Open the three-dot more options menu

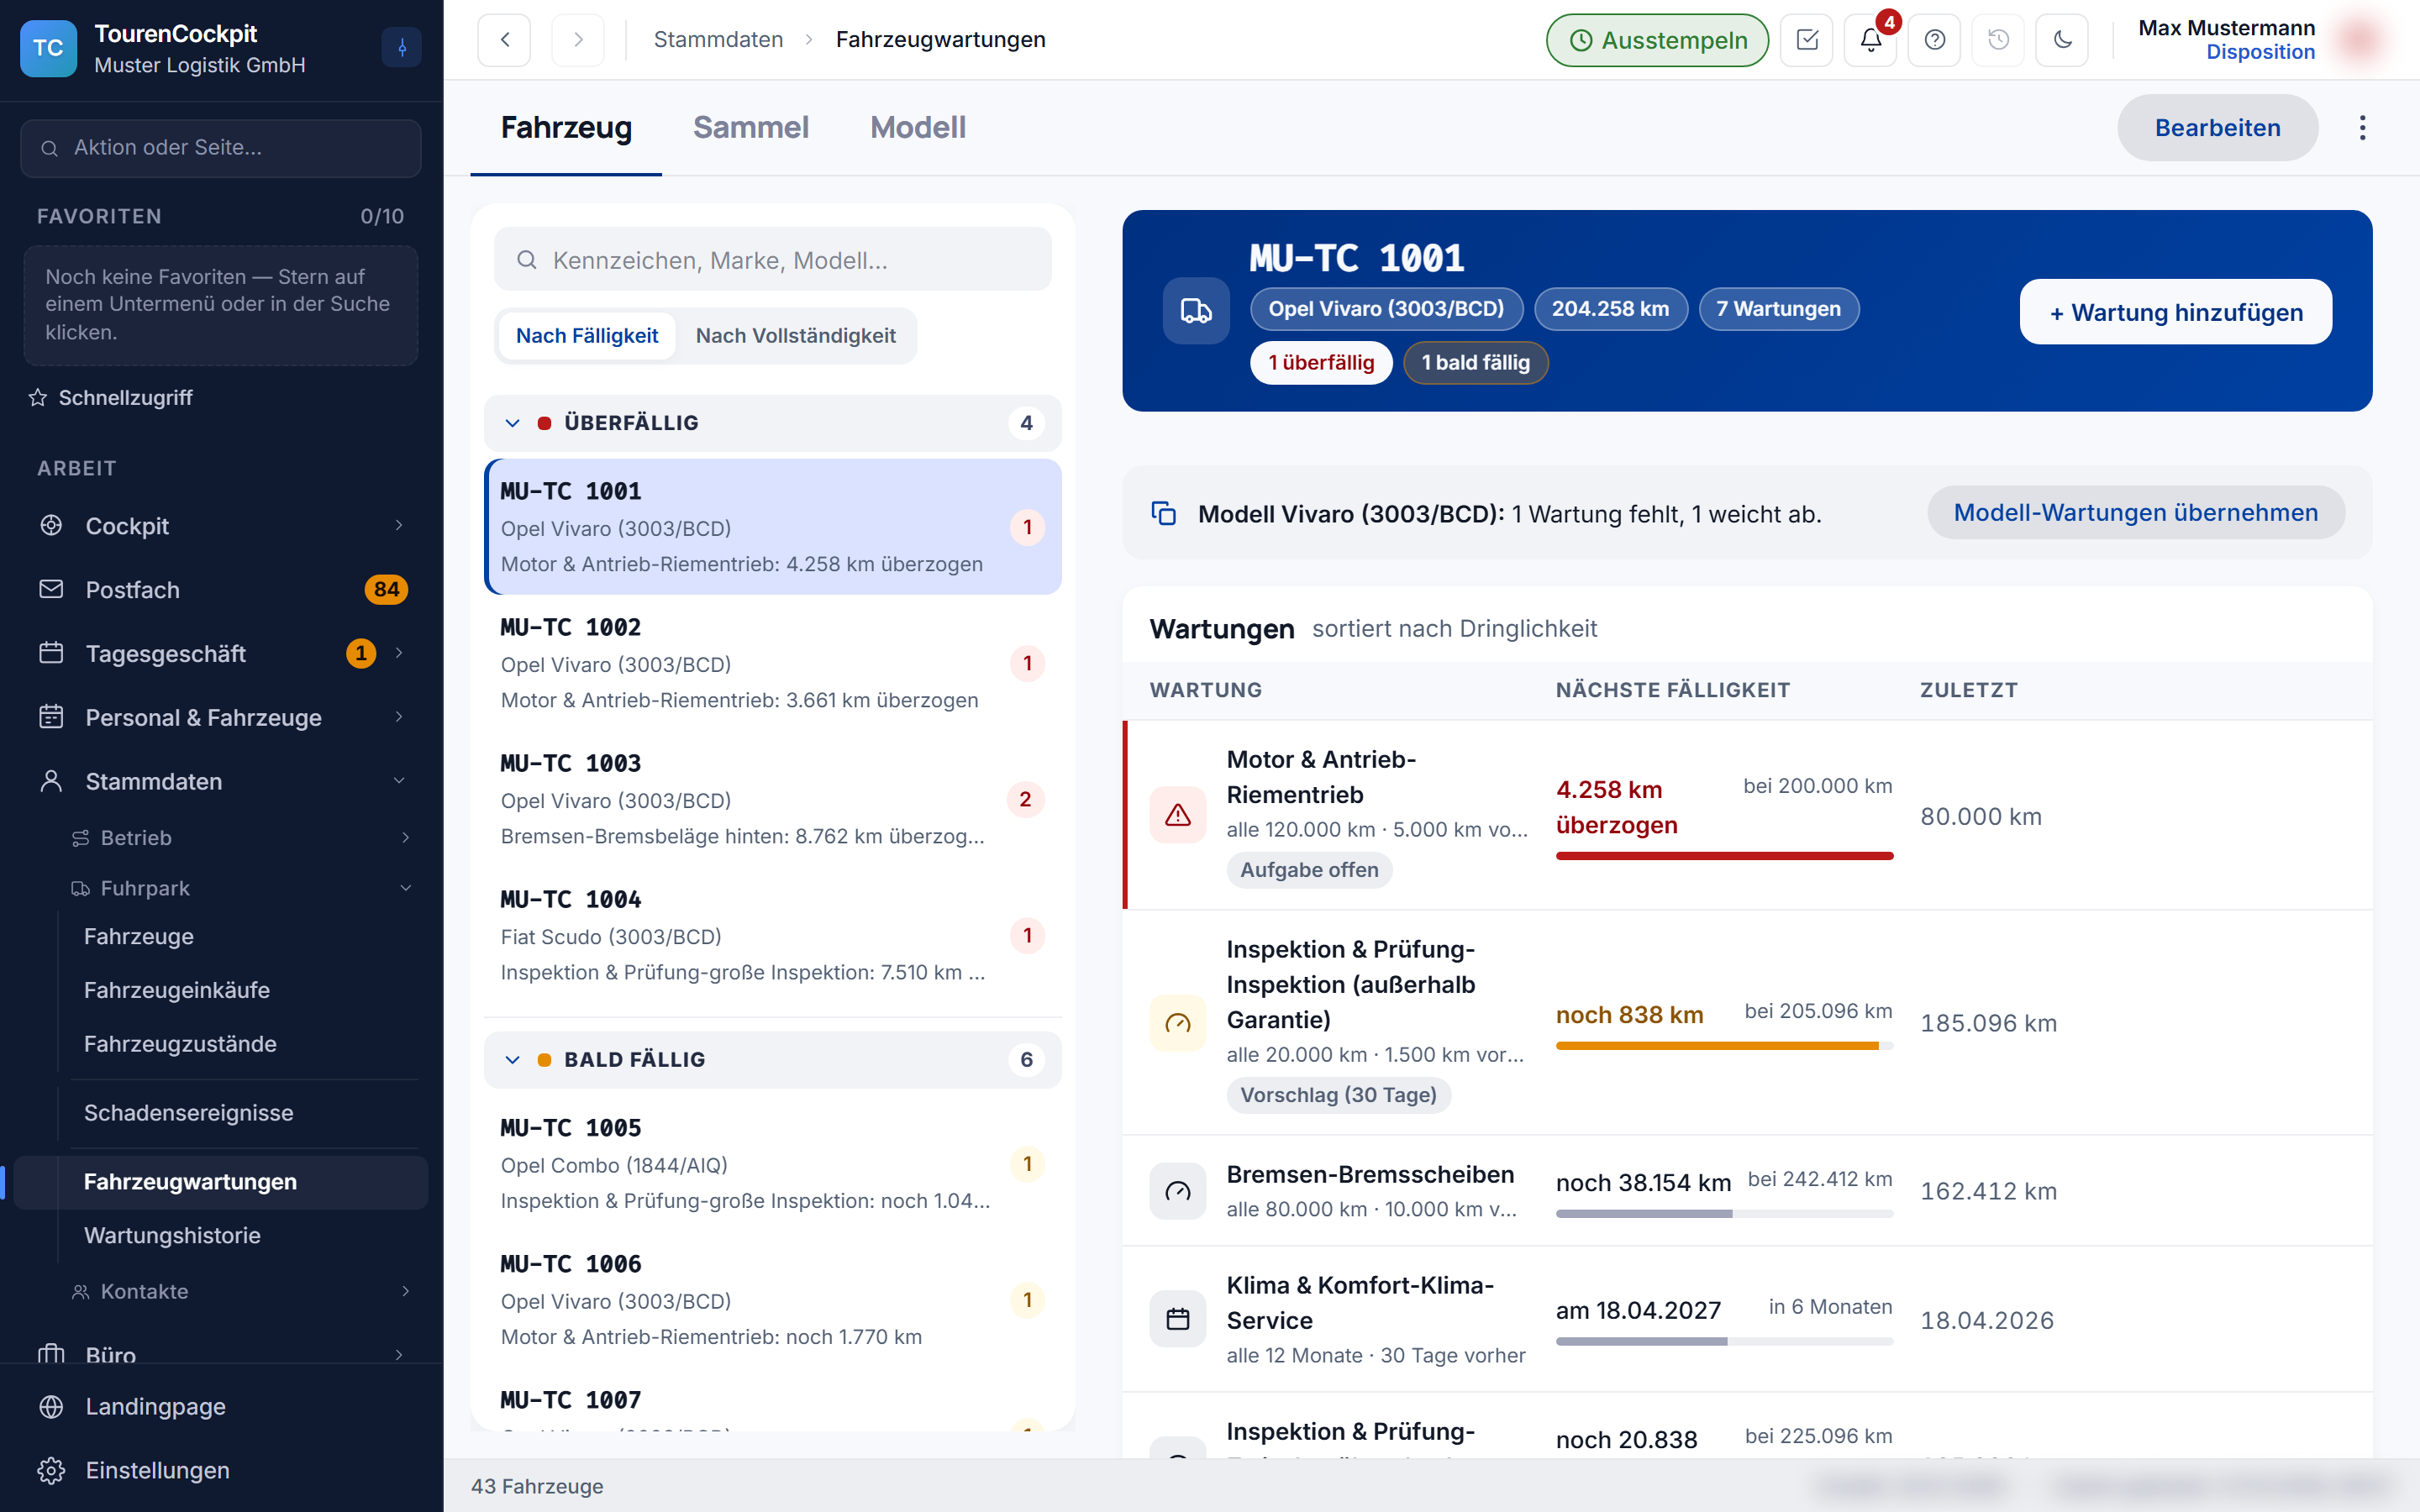[2362, 128]
